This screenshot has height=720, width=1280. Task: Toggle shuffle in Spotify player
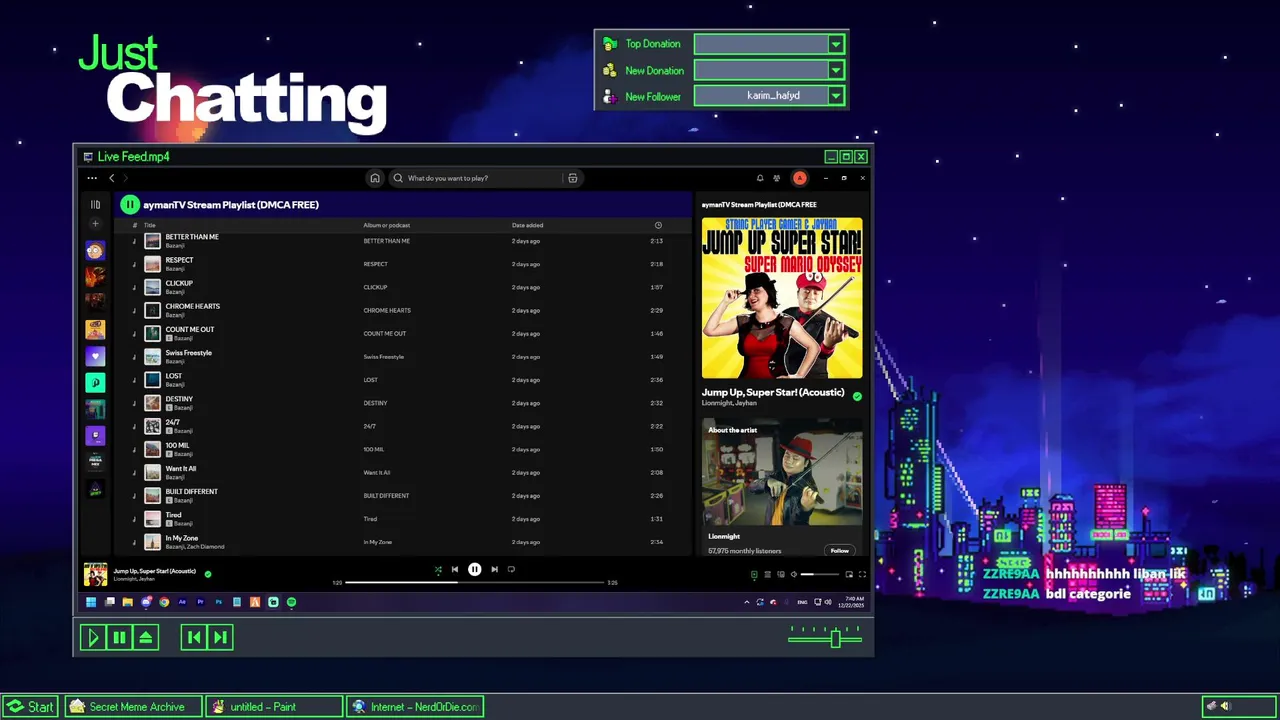point(438,570)
